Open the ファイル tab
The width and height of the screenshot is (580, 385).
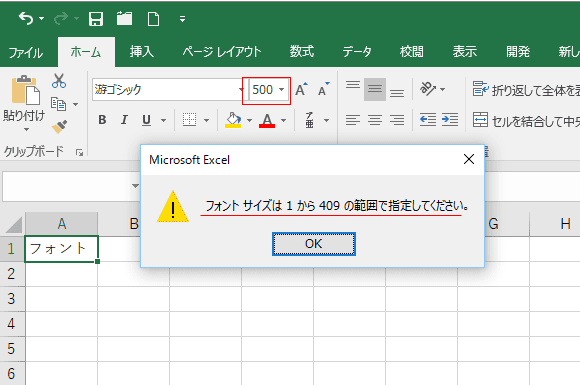[x=26, y=53]
